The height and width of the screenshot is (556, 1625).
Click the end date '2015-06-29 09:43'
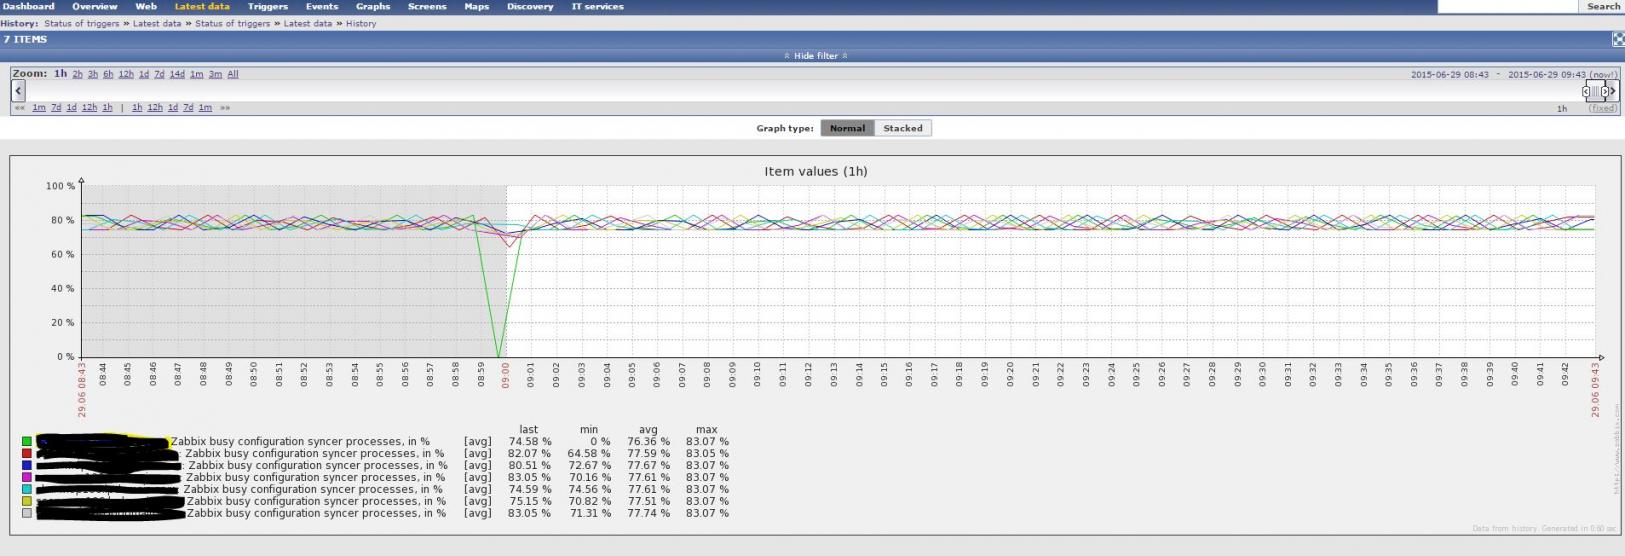(1546, 75)
